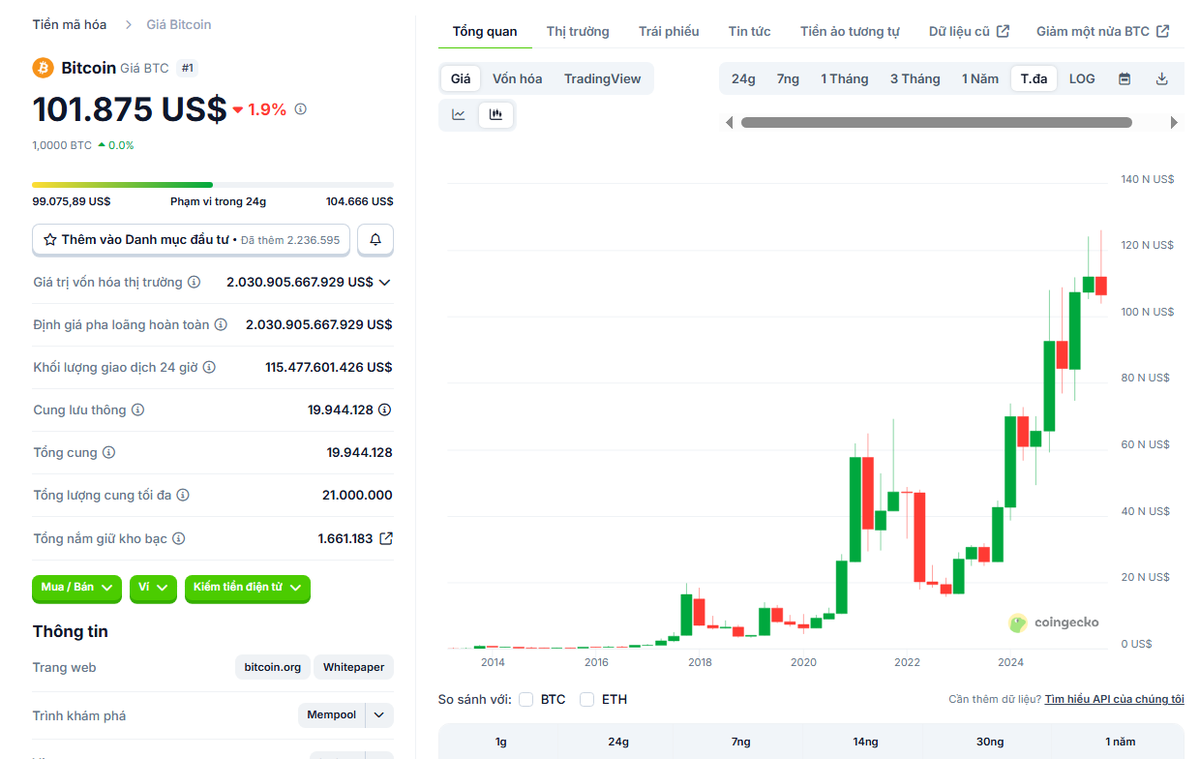The height and width of the screenshot is (759, 1200).
Task: Click the 101.875 US$ price text
Action: click(x=130, y=109)
